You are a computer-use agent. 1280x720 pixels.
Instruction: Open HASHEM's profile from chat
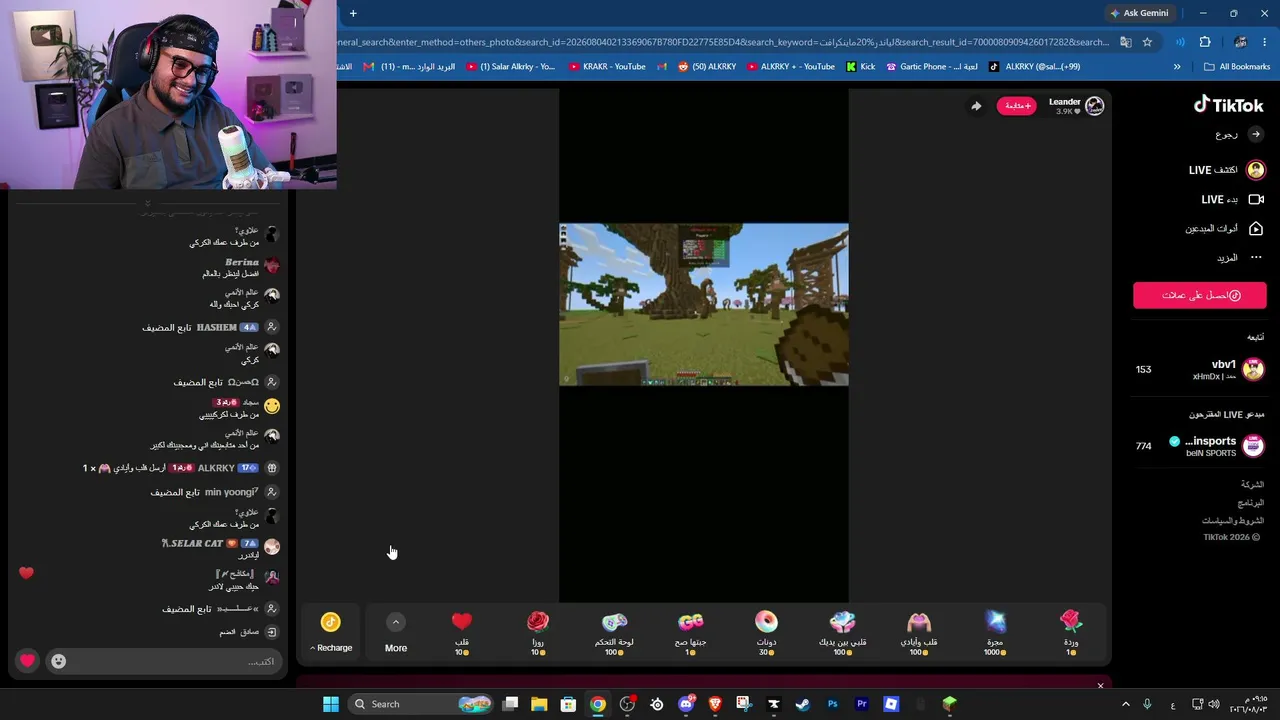(x=217, y=328)
